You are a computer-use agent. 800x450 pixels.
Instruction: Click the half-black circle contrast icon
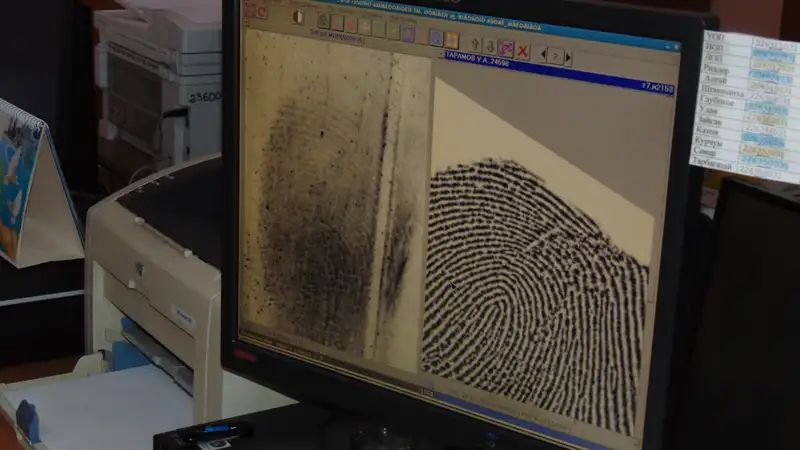pyautogui.click(x=297, y=17)
